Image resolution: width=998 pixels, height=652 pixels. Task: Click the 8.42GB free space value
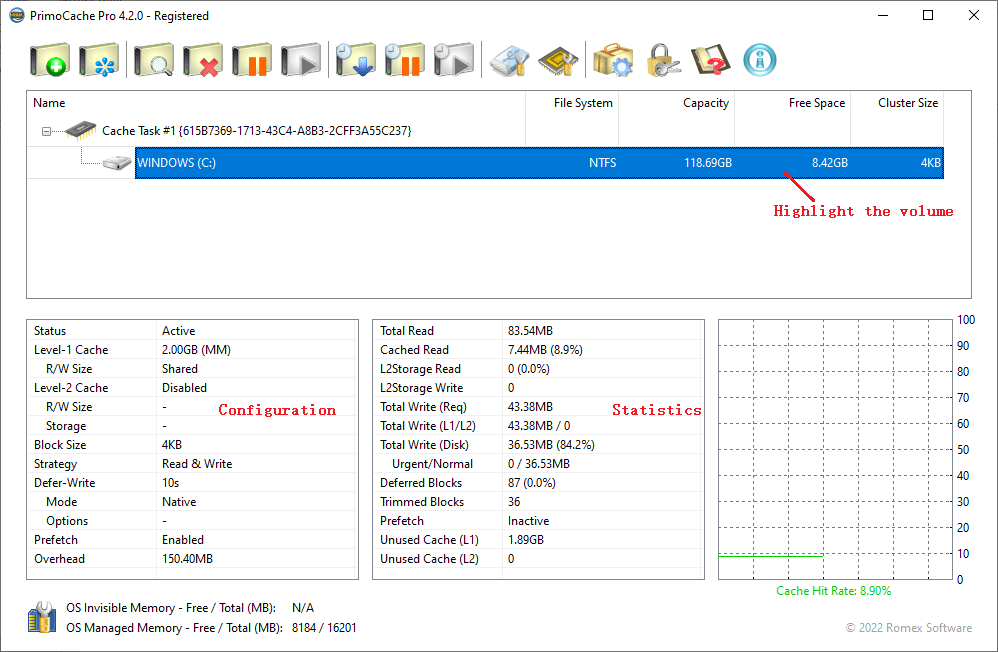pyautogui.click(x=829, y=163)
